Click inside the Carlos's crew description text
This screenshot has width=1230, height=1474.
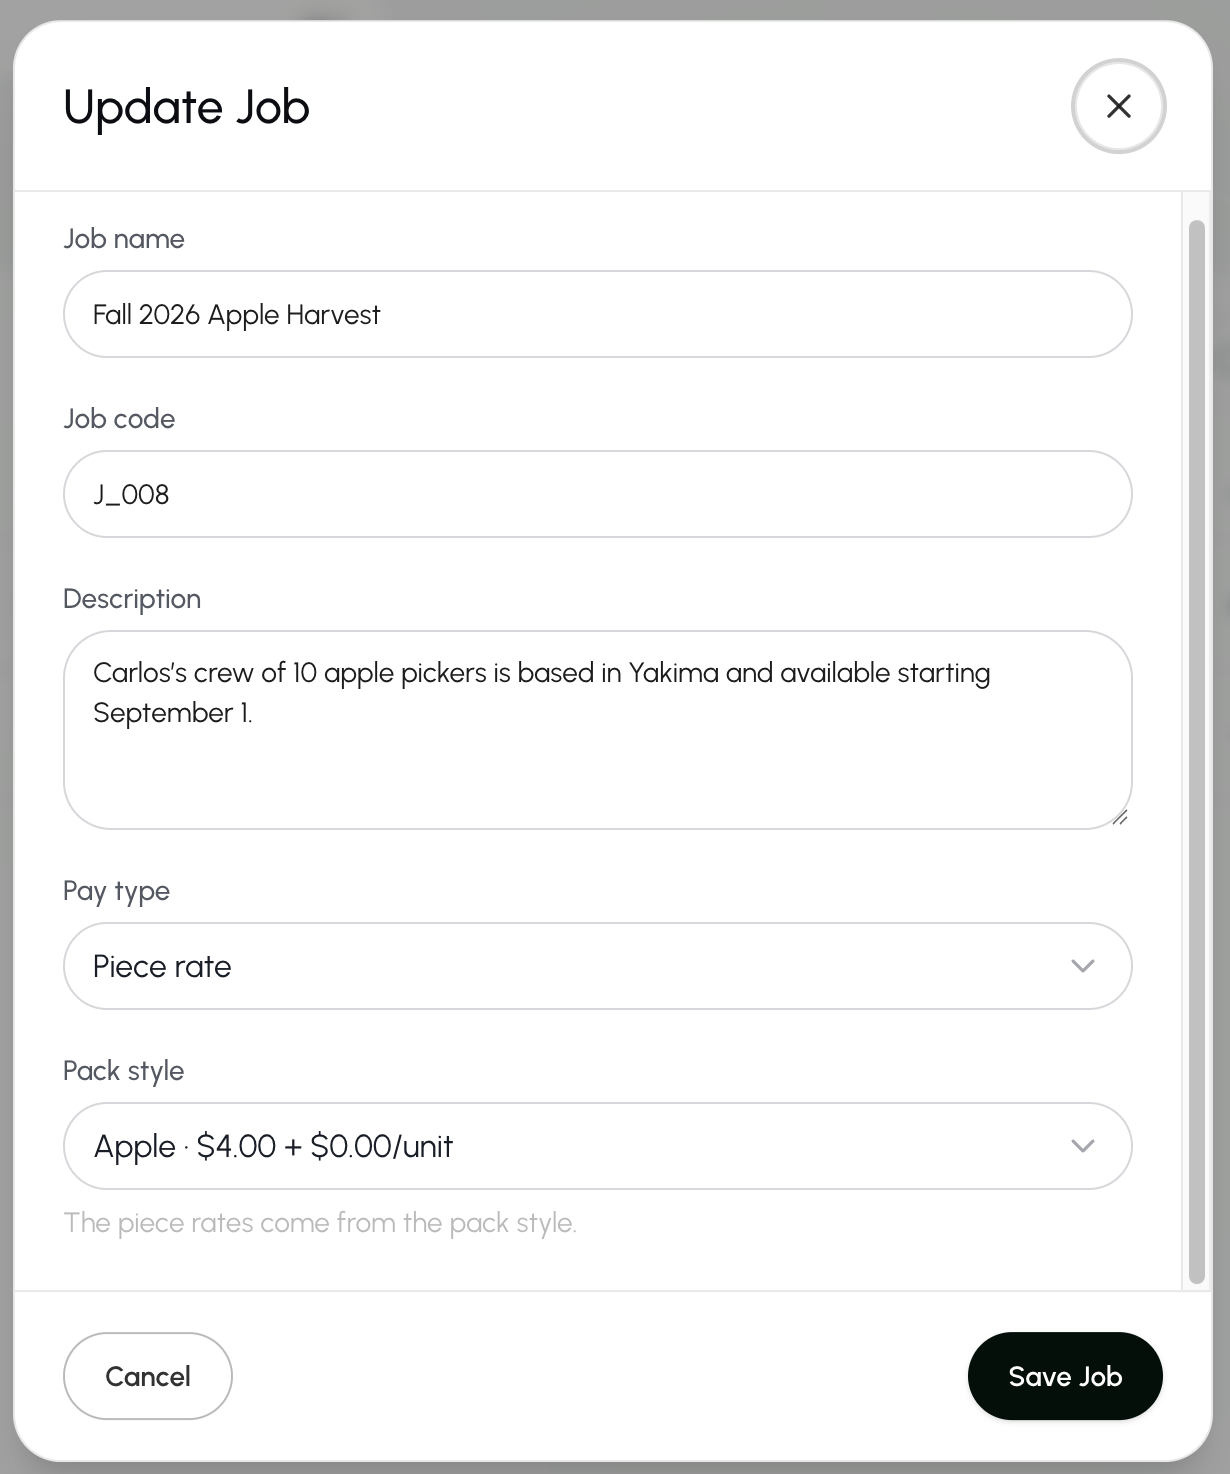click(541, 692)
